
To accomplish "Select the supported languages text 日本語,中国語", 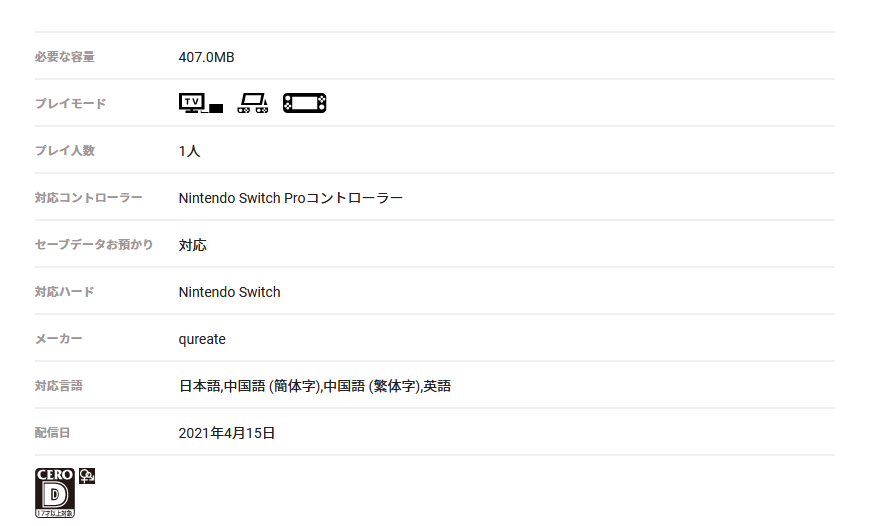I will click(315, 386).
